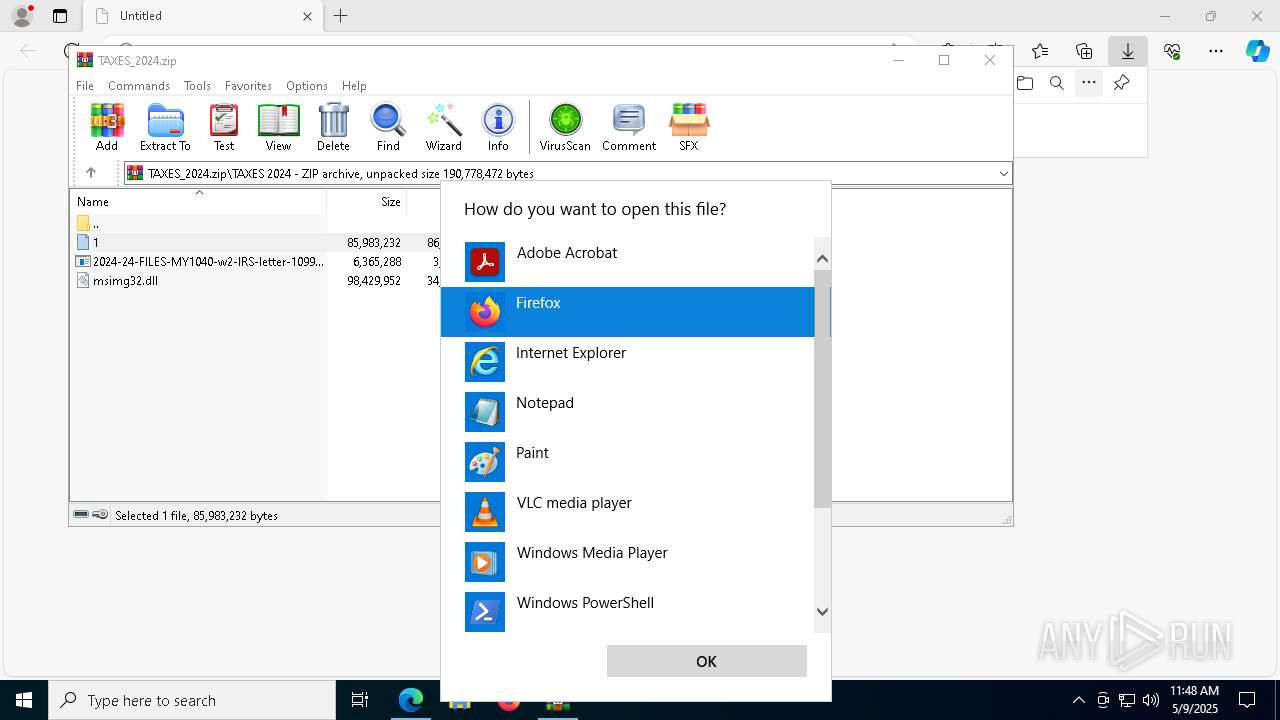Open the Comment tool
The width and height of the screenshot is (1280, 720).
pos(629,127)
